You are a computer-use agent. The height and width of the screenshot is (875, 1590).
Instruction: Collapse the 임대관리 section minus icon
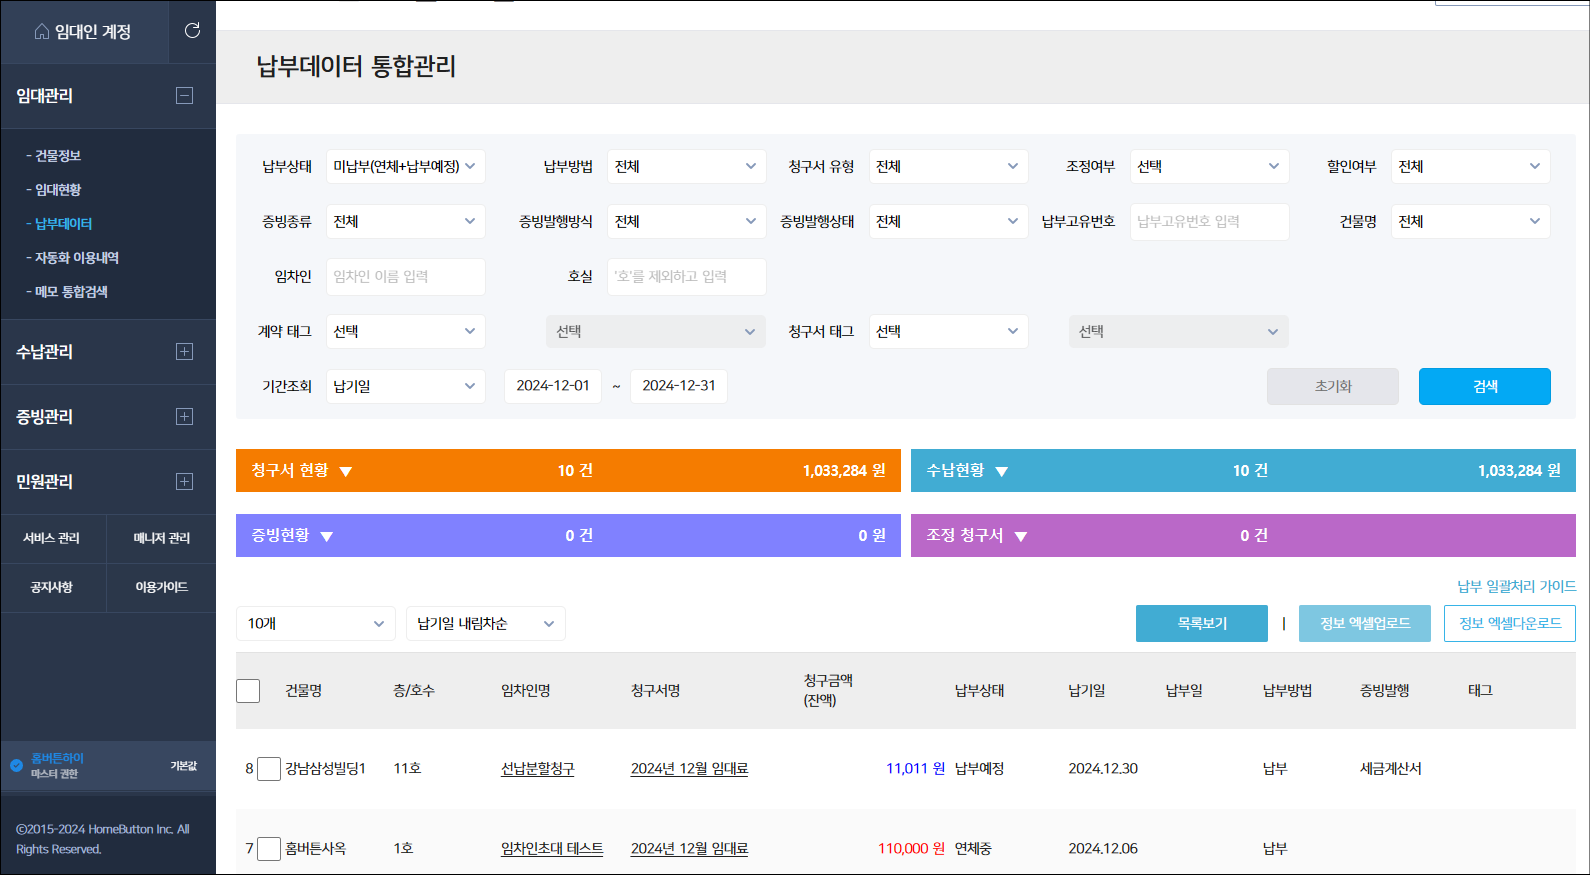tap(184, 96)
